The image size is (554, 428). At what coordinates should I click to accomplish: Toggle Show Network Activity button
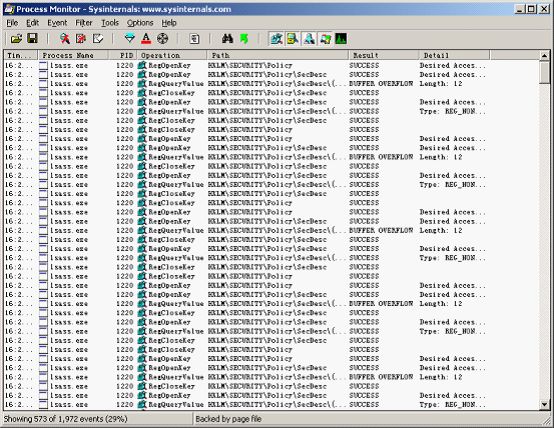coord(309,39)
